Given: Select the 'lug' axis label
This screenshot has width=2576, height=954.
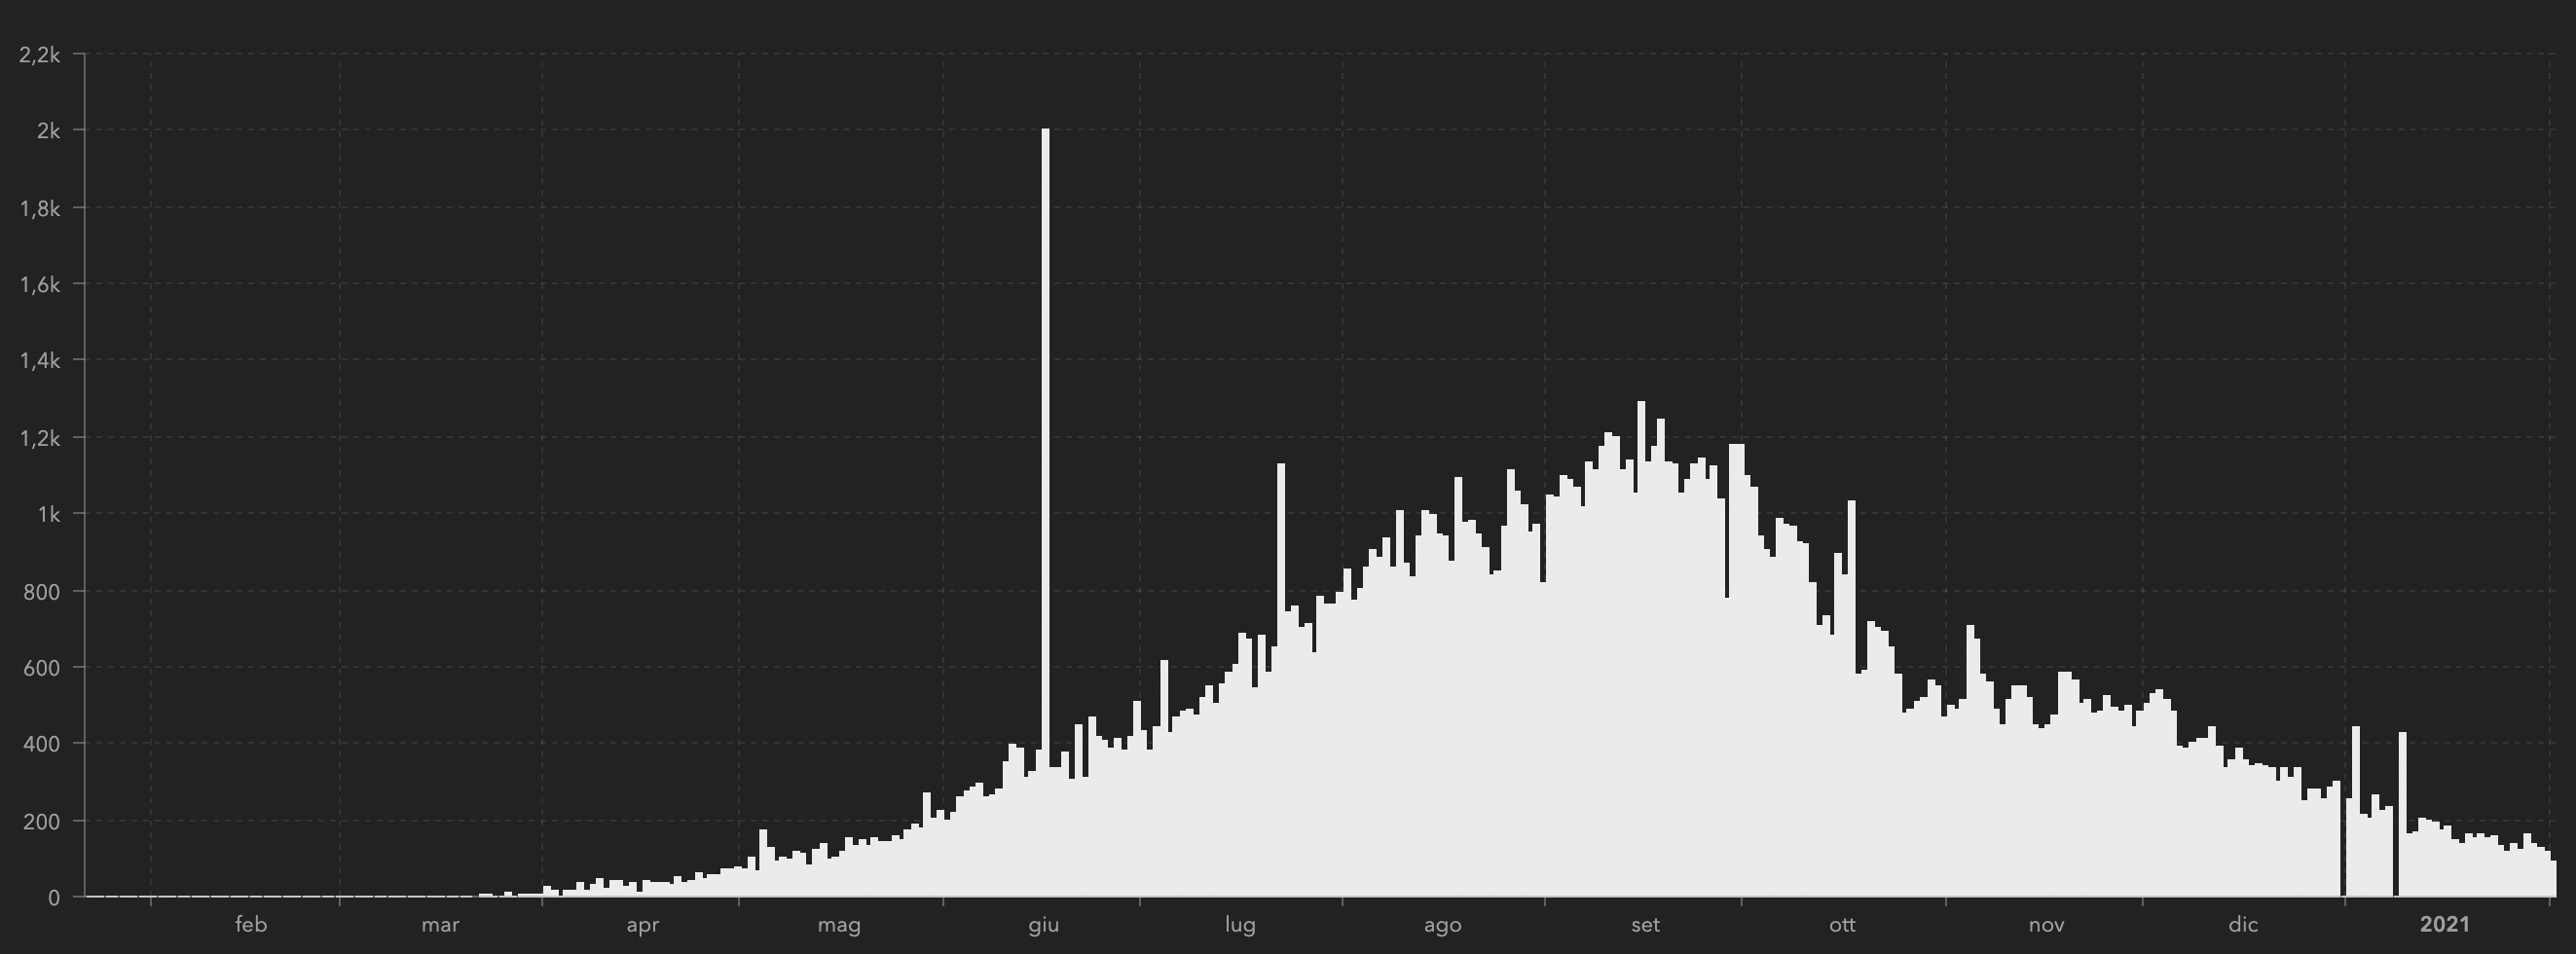Looking at the screenshot, I should [x=1240, y=925].
